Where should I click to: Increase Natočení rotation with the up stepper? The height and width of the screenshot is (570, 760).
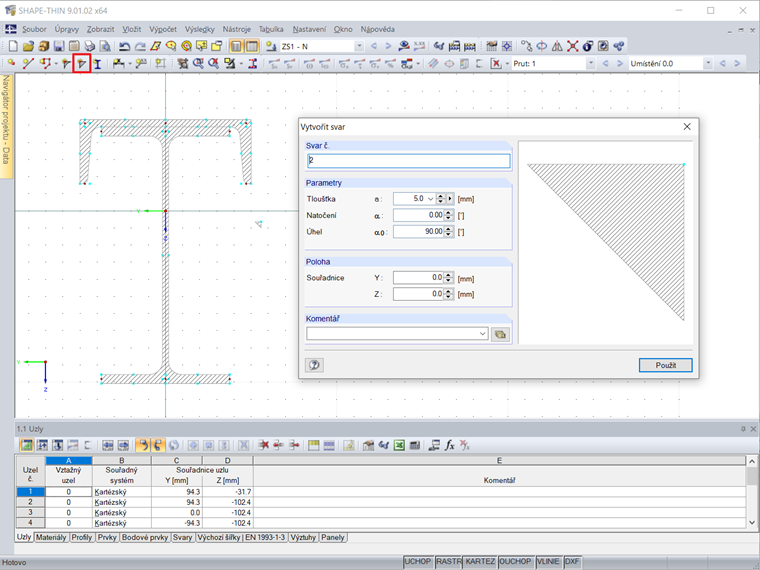[x=448, y=213]
